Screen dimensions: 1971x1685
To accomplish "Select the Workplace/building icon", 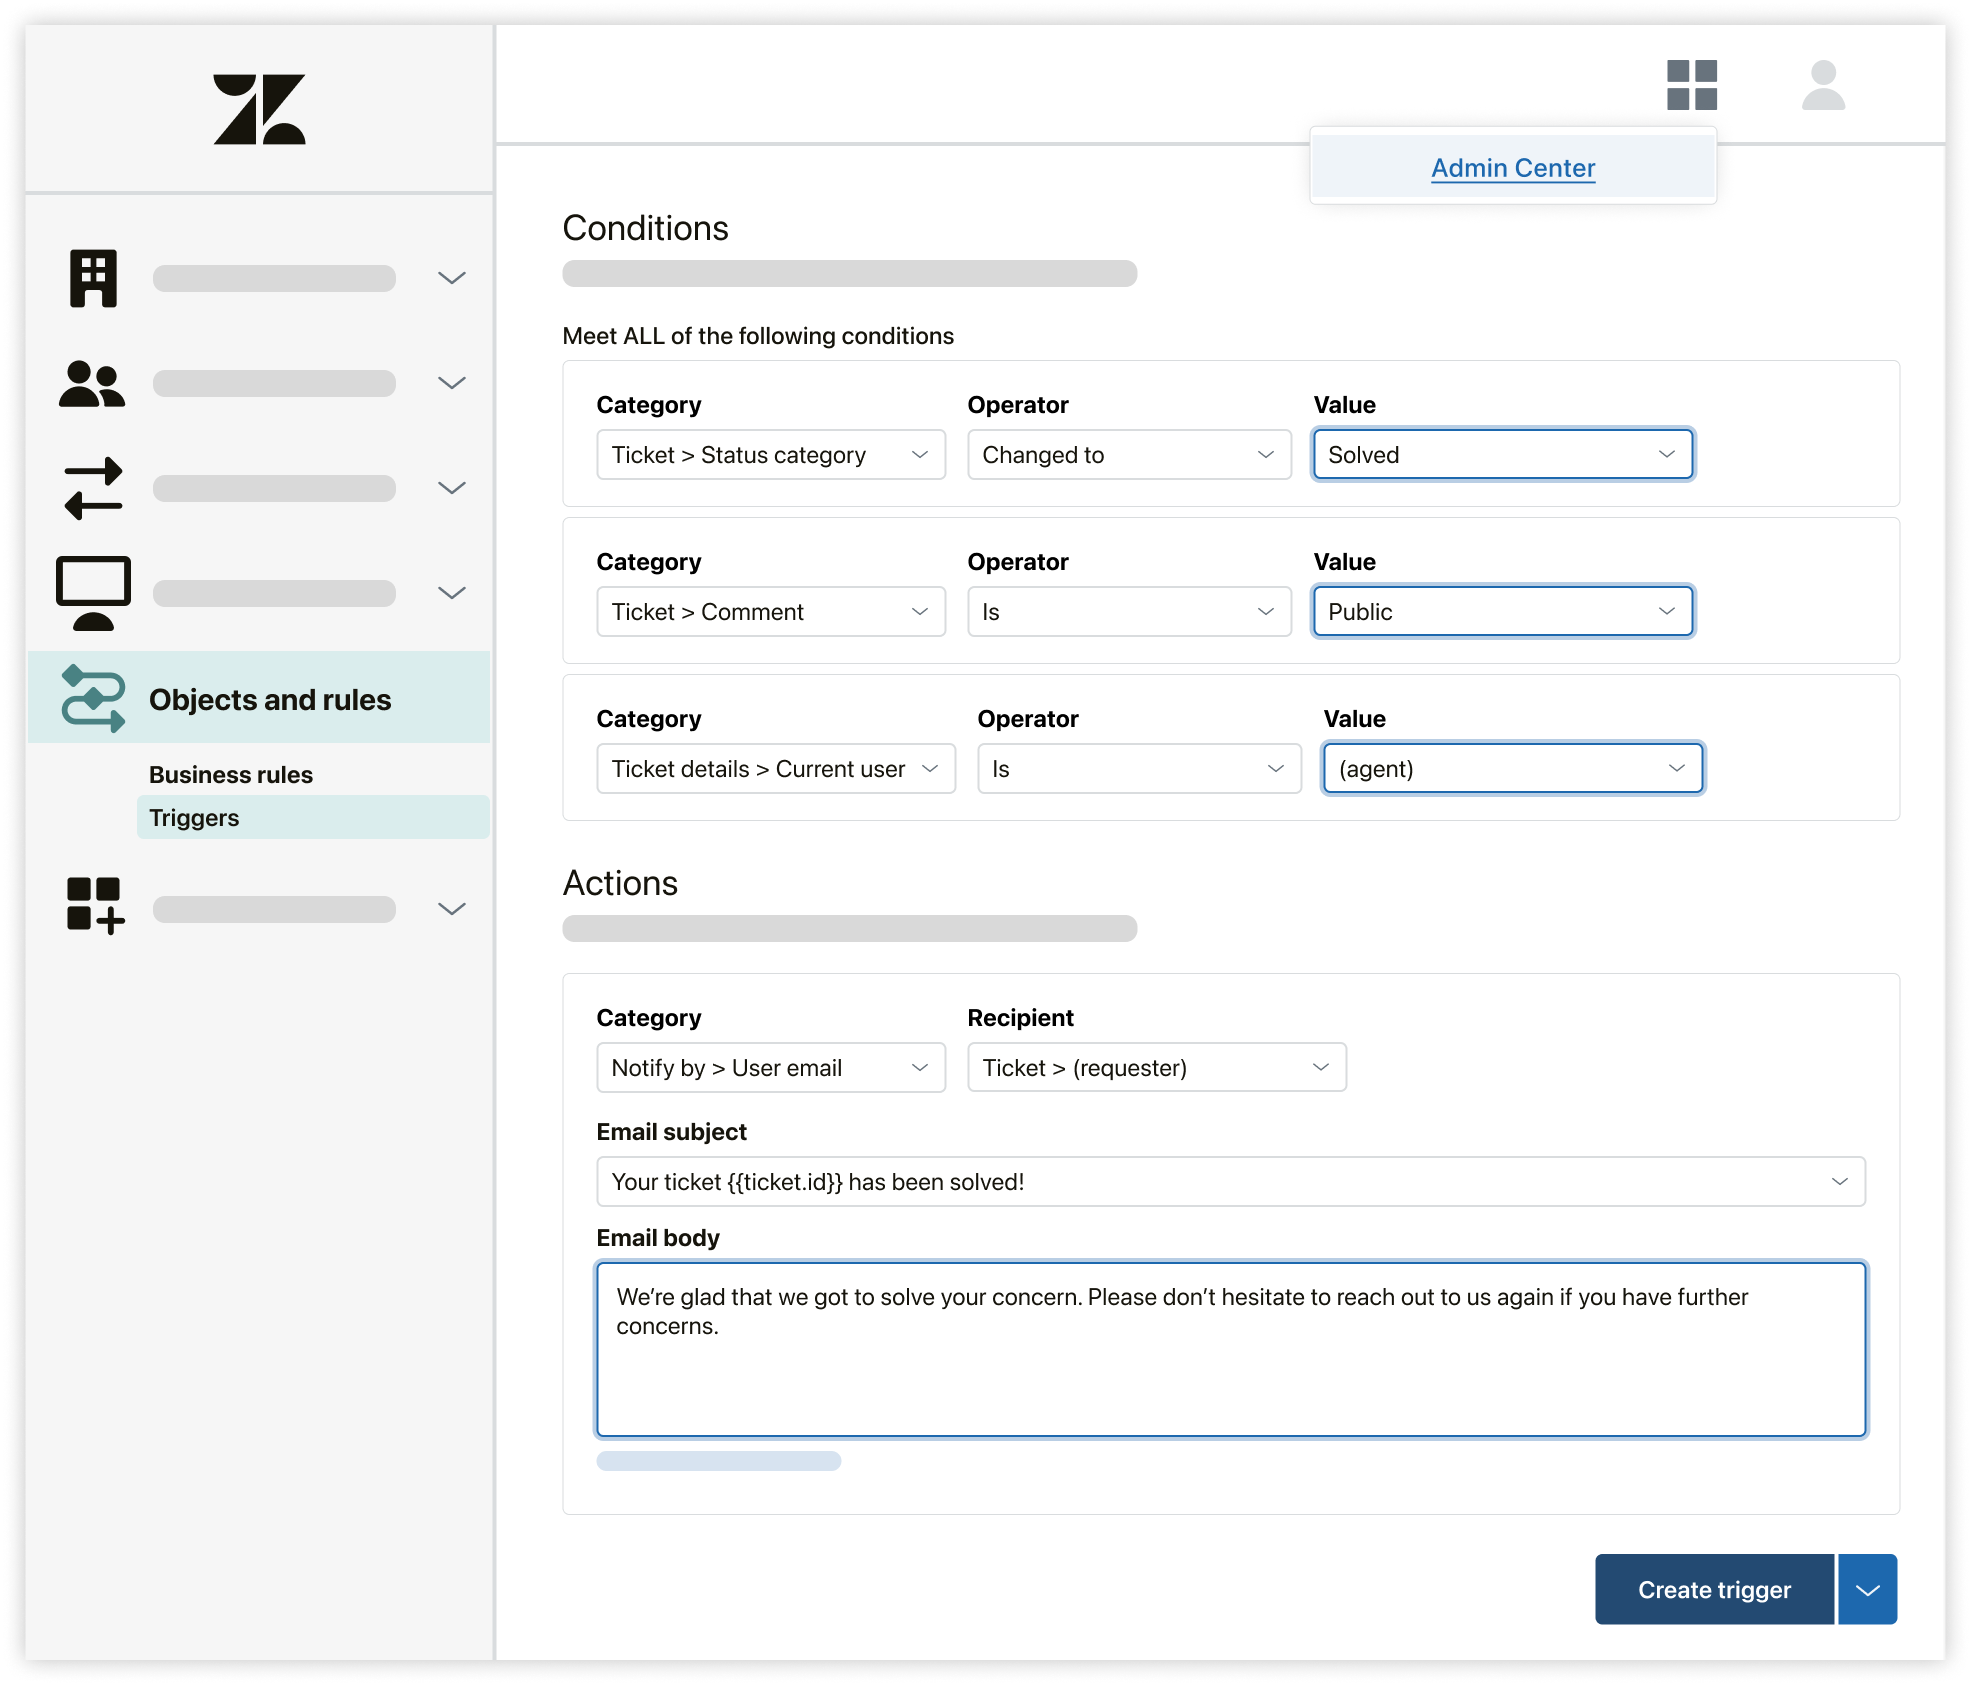I will [94, 277].
